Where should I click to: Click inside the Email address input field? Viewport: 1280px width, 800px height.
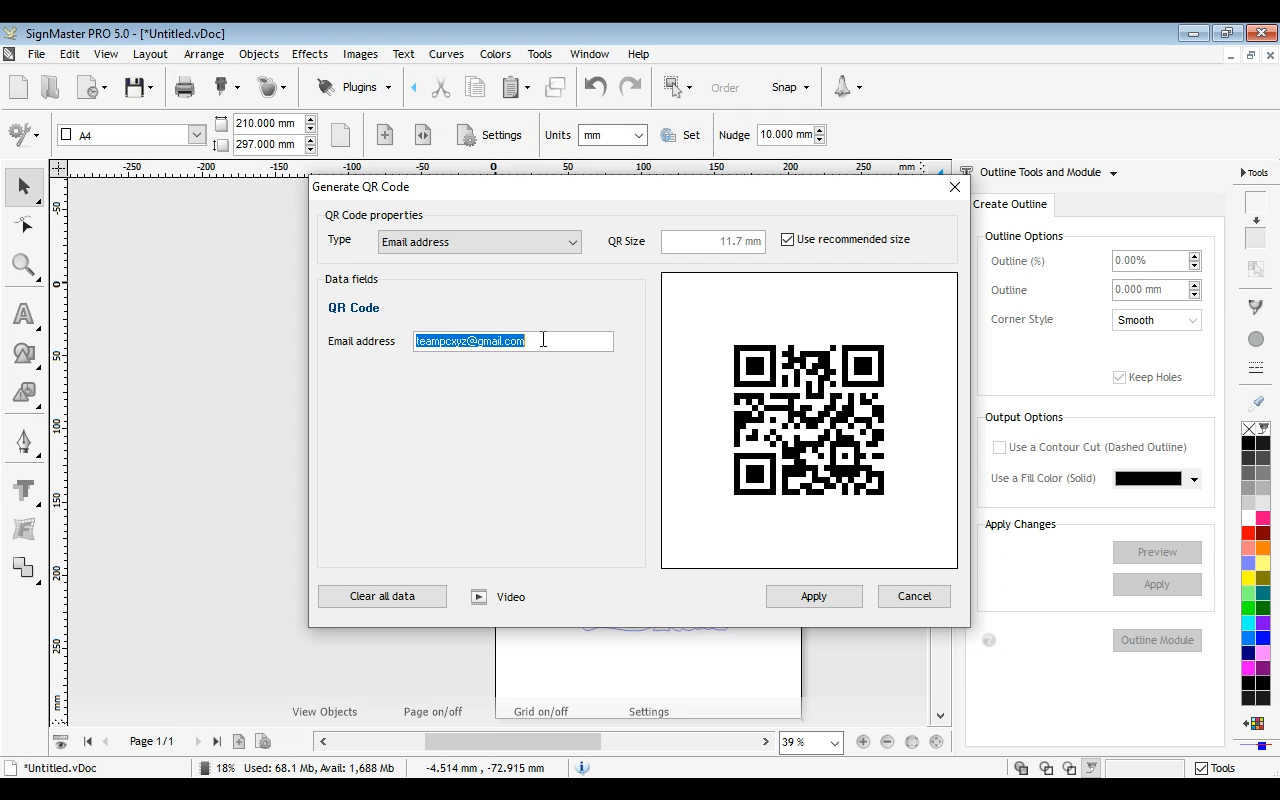click(x=512, y=341)
